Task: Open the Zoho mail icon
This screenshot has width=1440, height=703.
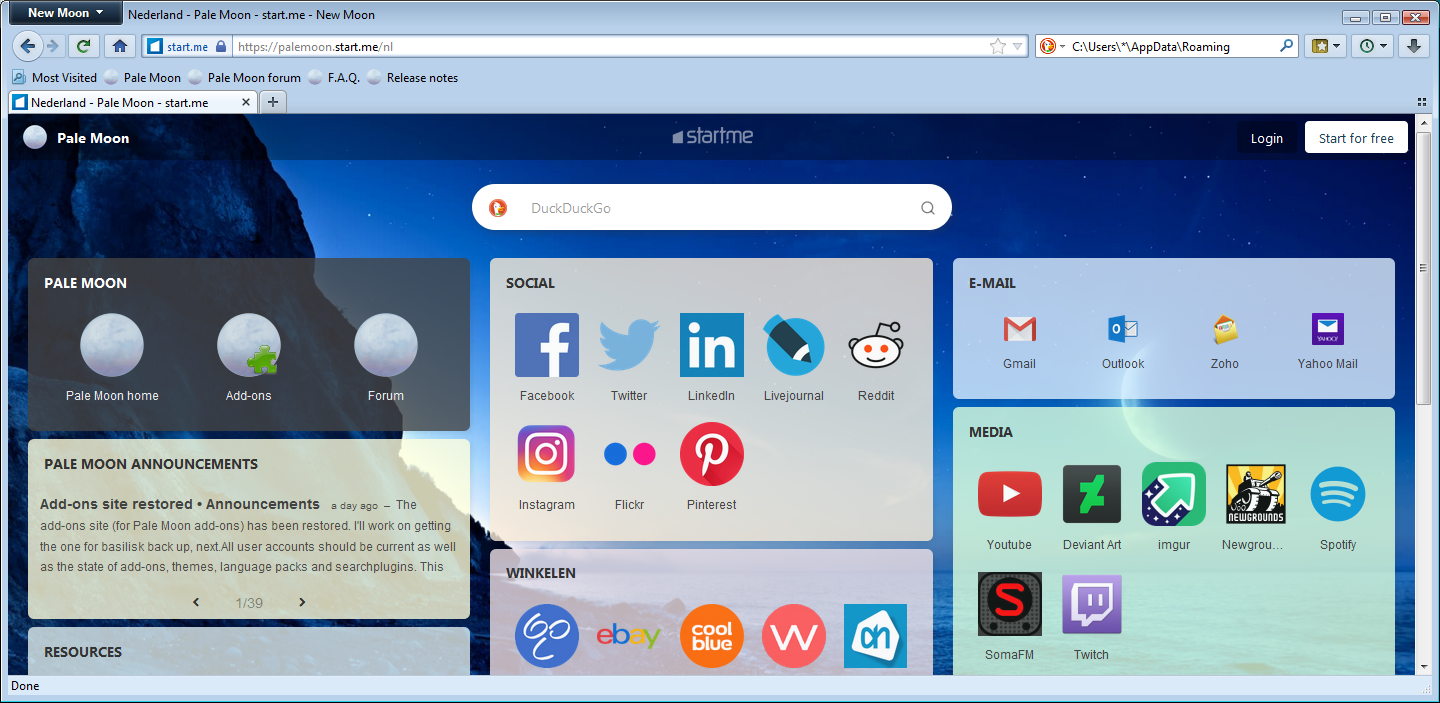Action: [x=1225, y=329]
